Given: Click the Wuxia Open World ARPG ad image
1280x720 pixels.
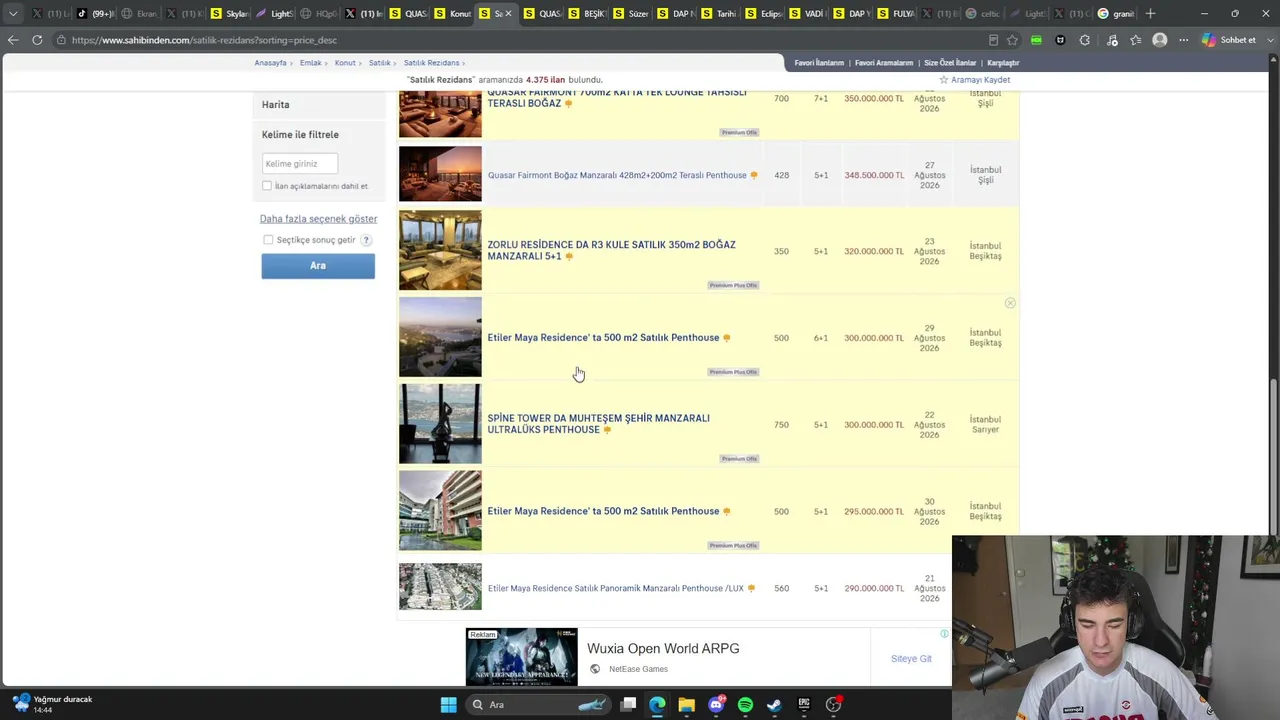Looking at the screenshot, I should pyautogui.click(x=521, y=657).
